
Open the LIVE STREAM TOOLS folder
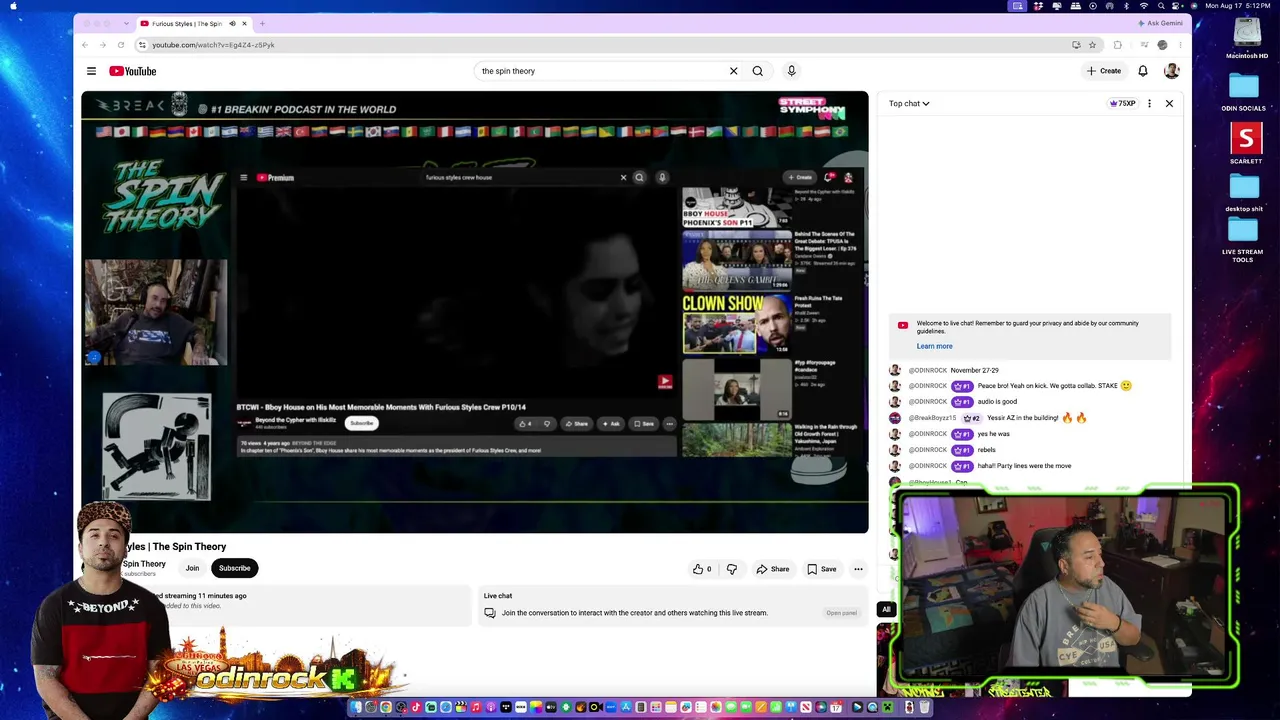1243,240
